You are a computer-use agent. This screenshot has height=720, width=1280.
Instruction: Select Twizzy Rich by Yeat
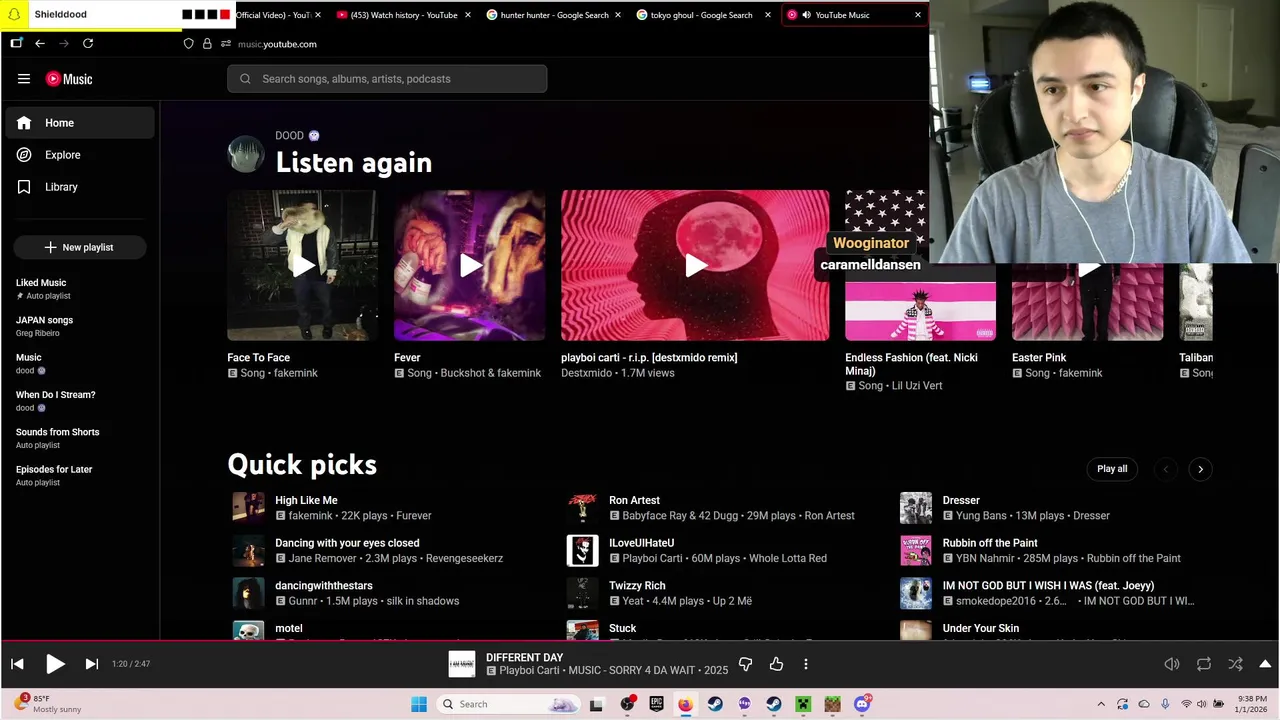637,586
